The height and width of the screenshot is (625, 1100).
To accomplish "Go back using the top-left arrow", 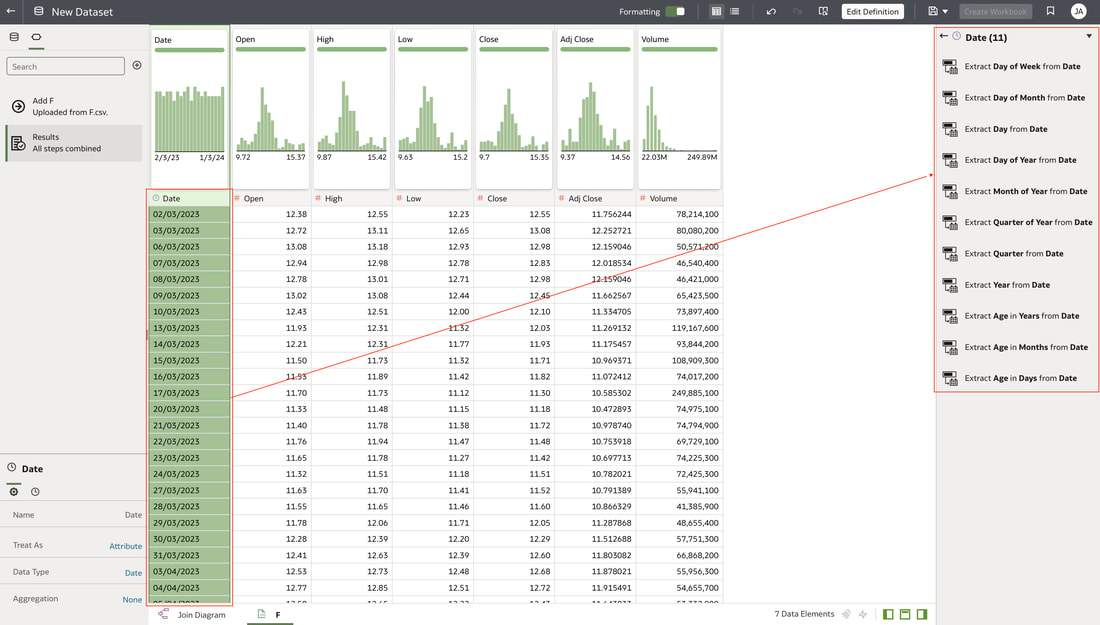I will [11, 11].
